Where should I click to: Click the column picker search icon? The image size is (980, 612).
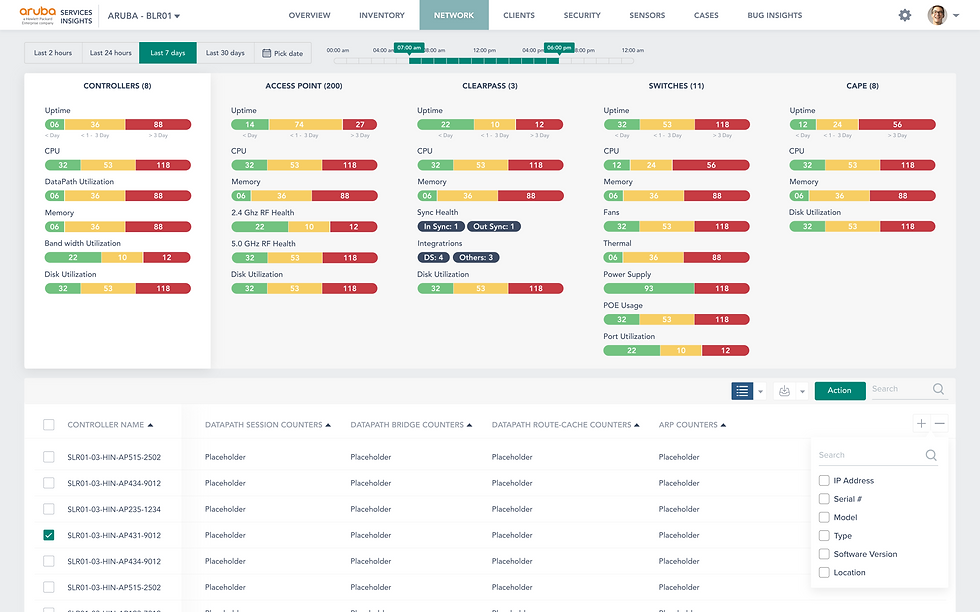(931, 455)
